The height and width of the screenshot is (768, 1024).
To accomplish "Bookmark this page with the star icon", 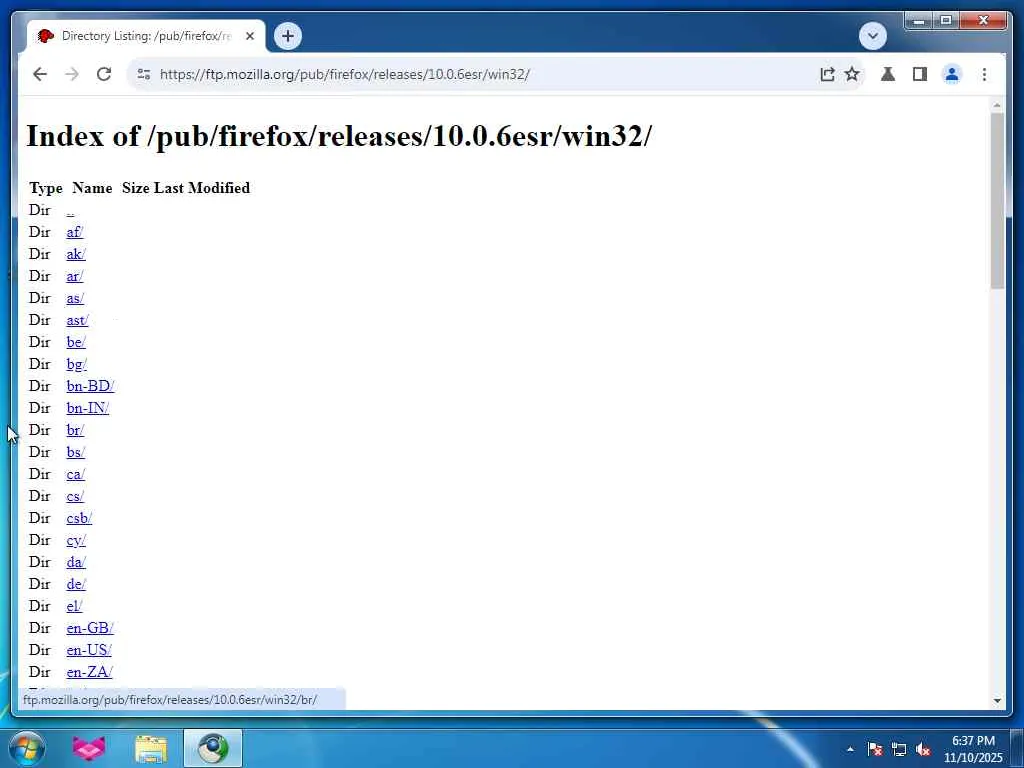I will coord(852,74).
